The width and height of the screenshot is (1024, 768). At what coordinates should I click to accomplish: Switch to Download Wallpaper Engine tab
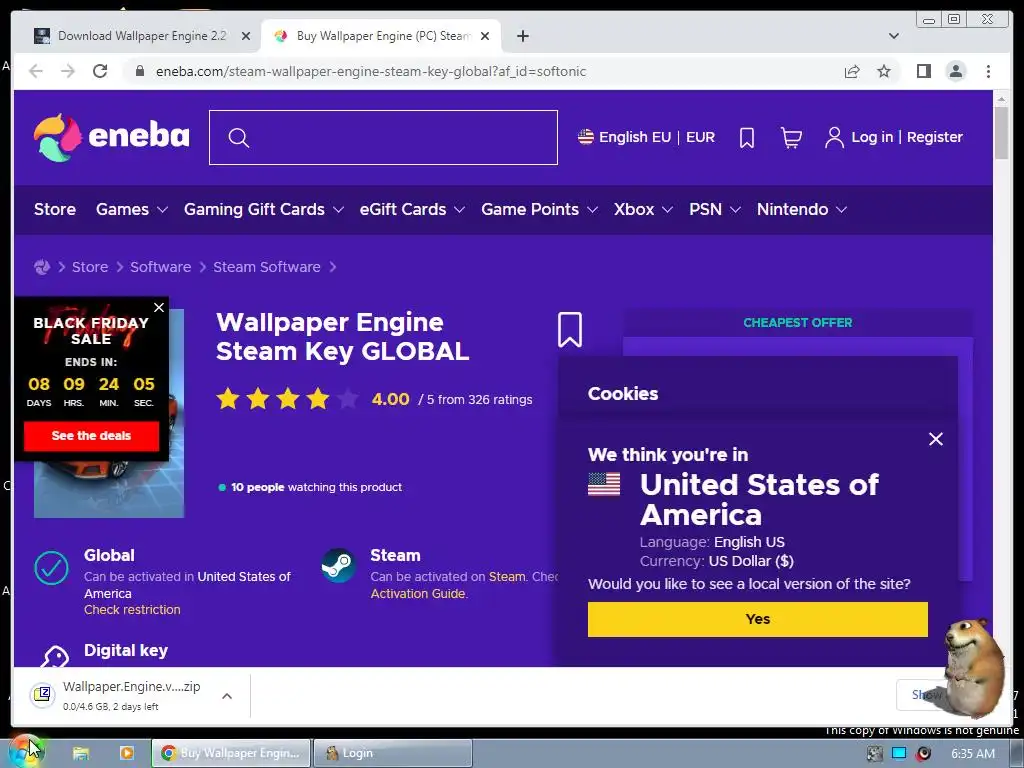coord(142,36)
